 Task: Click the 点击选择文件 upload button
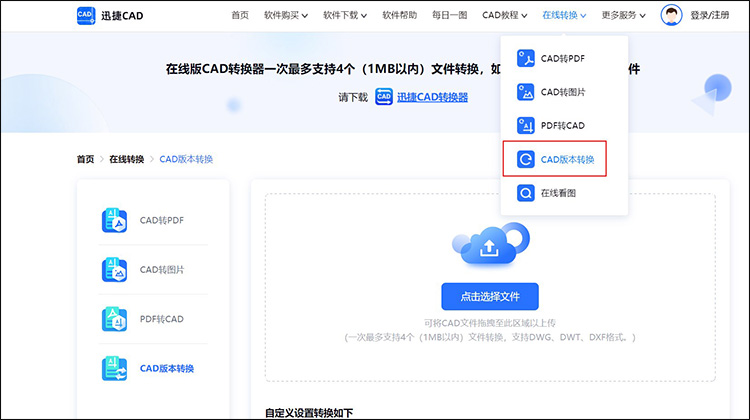(490, 297)
